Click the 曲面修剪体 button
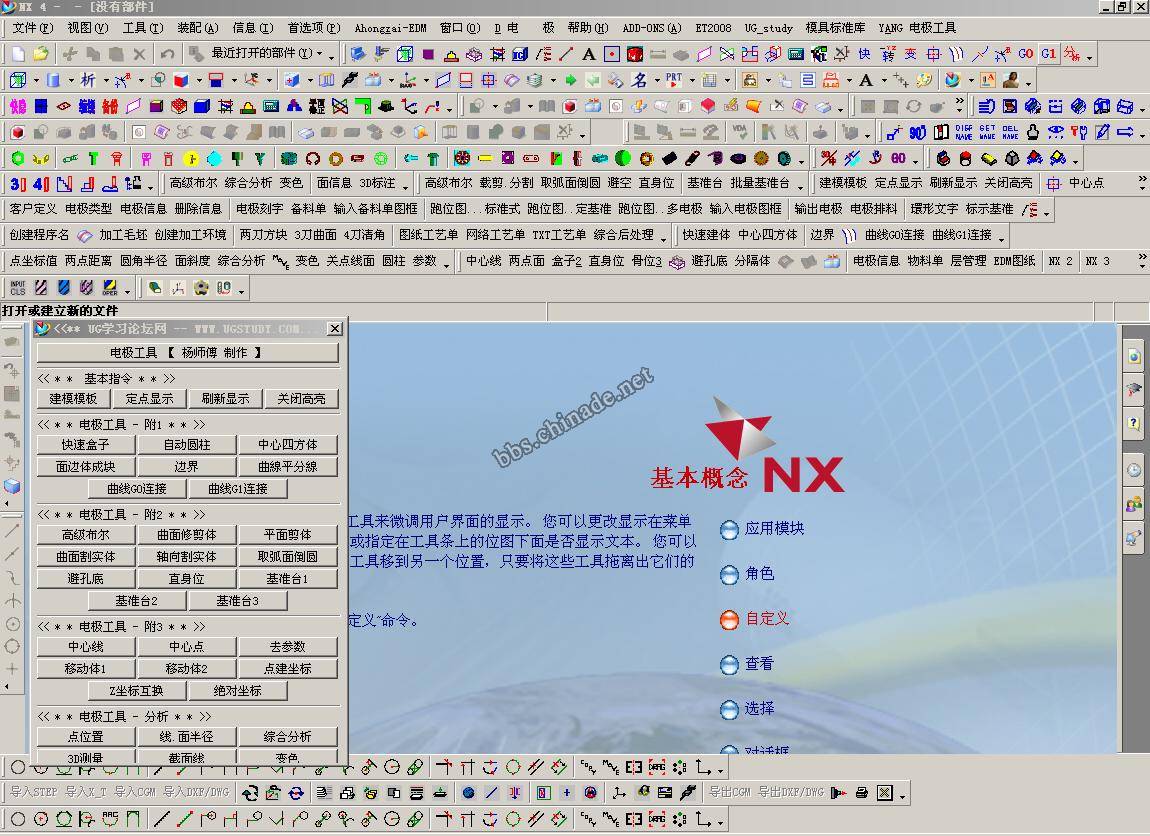Image resolution: width=1150 pixels, height=836 pixels. [186, 535]
